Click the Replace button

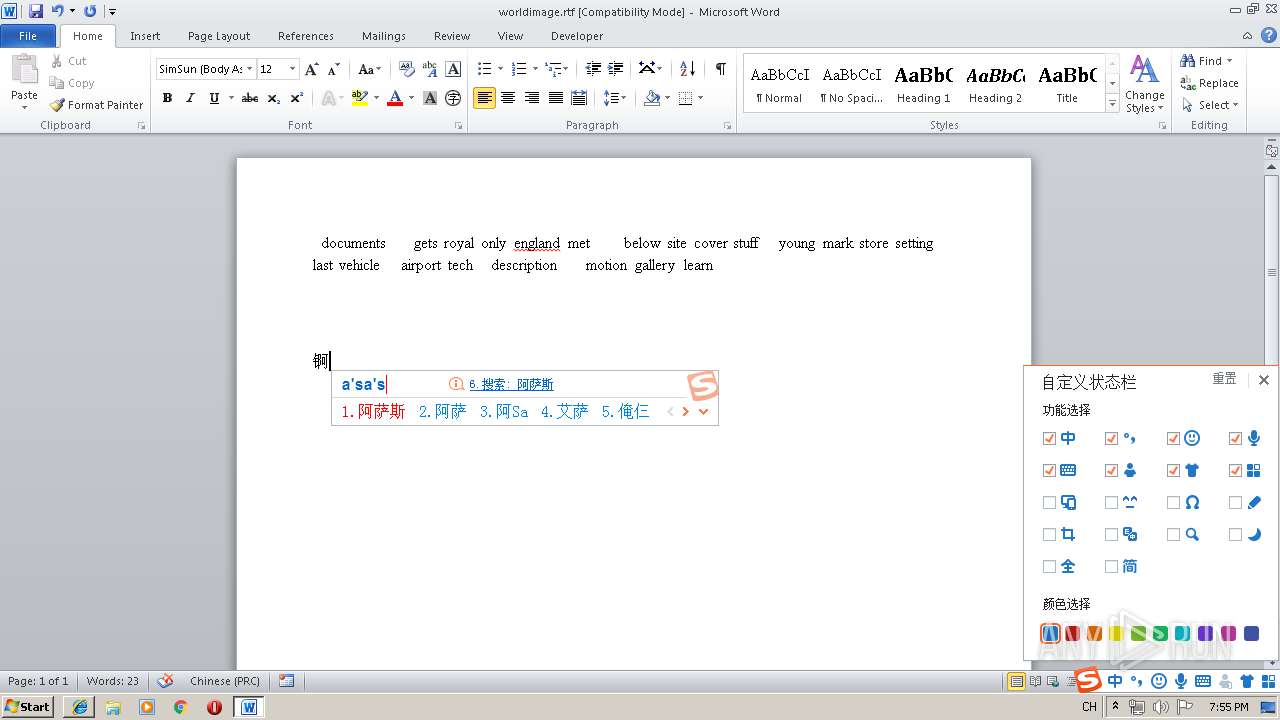click(x=1209, y=83)
